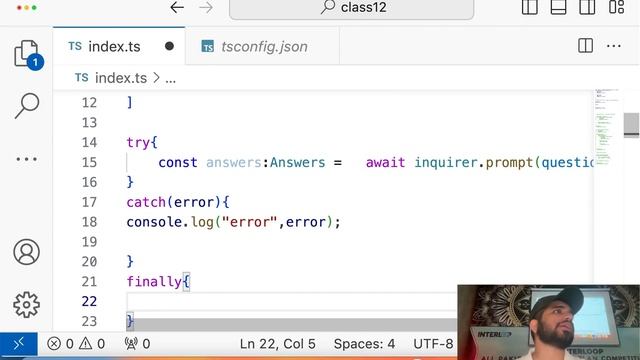Switch to the index.ts tab
Screen dimensions: 640x360
point(114,47)
